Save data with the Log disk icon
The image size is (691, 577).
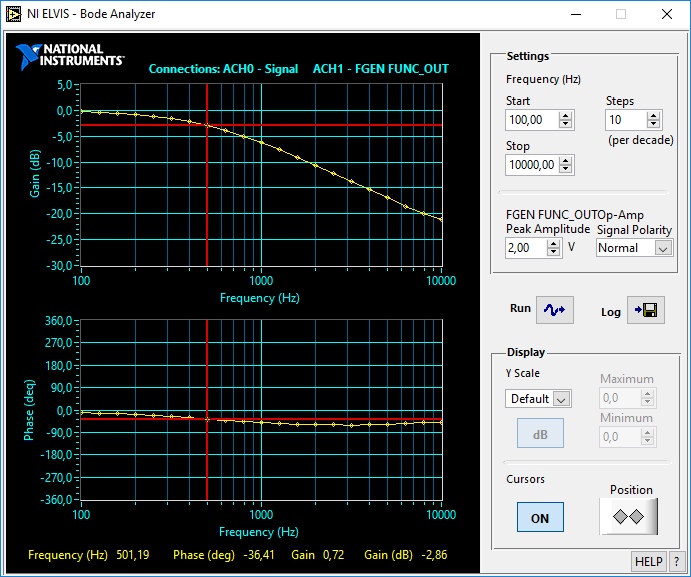646,310
